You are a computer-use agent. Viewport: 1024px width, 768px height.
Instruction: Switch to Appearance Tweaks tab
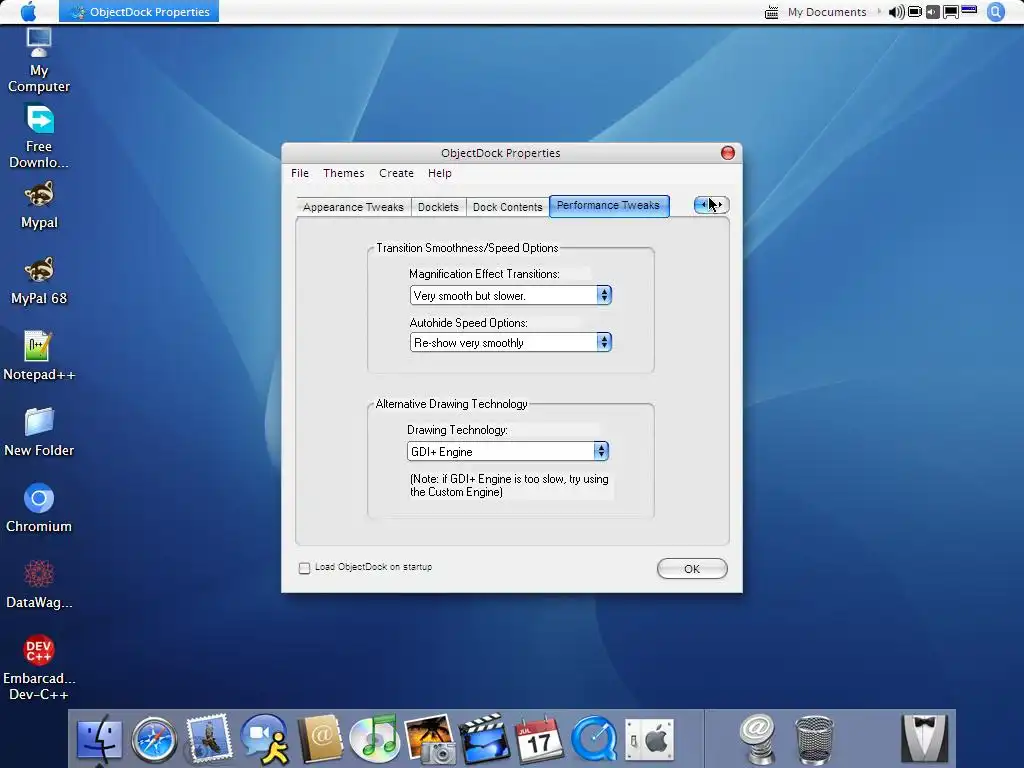coord(353,207)
